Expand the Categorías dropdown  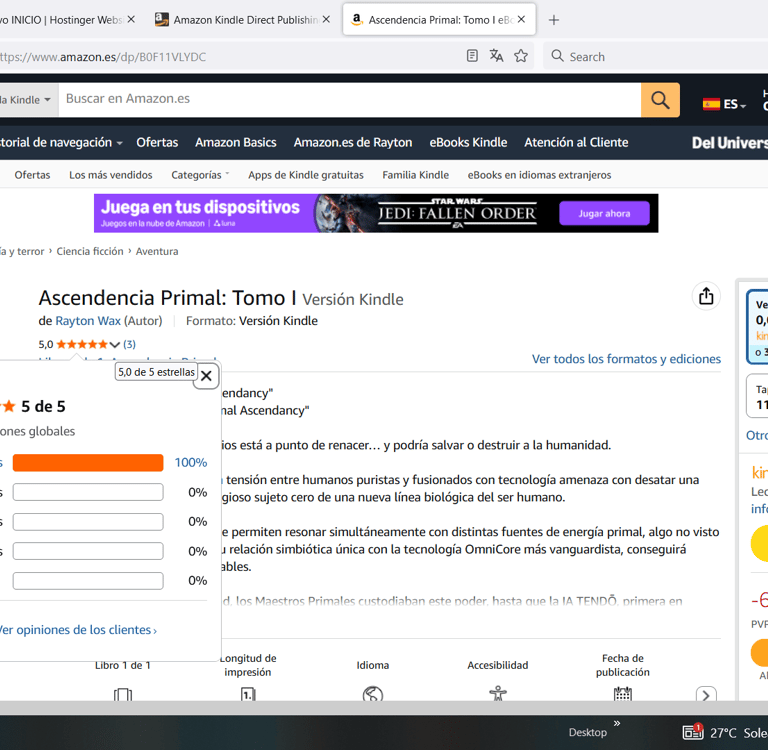point(200,175)
